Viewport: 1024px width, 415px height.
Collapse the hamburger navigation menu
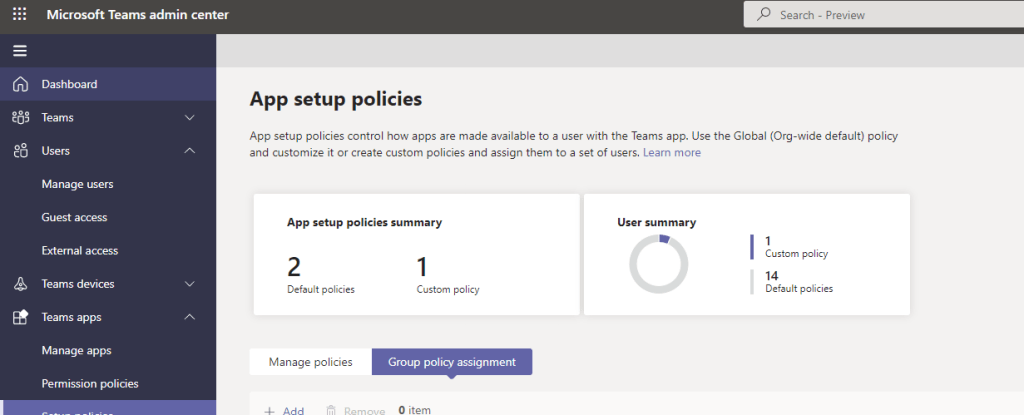(19, 51)
